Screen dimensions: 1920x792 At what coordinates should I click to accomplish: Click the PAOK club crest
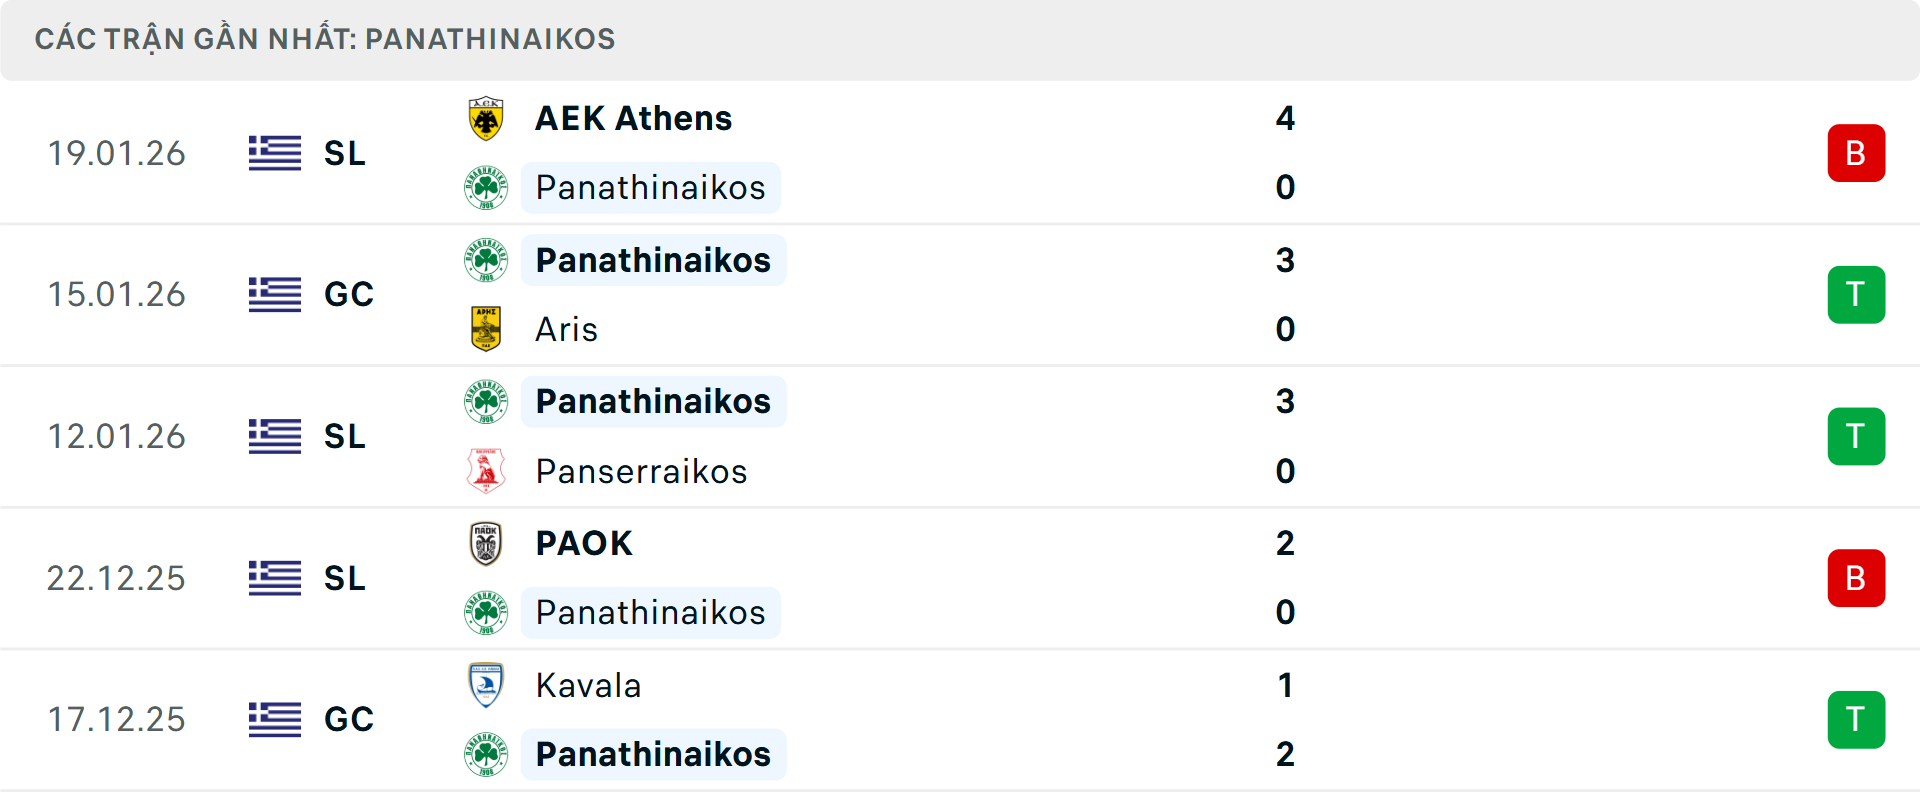tap(486, 543)
